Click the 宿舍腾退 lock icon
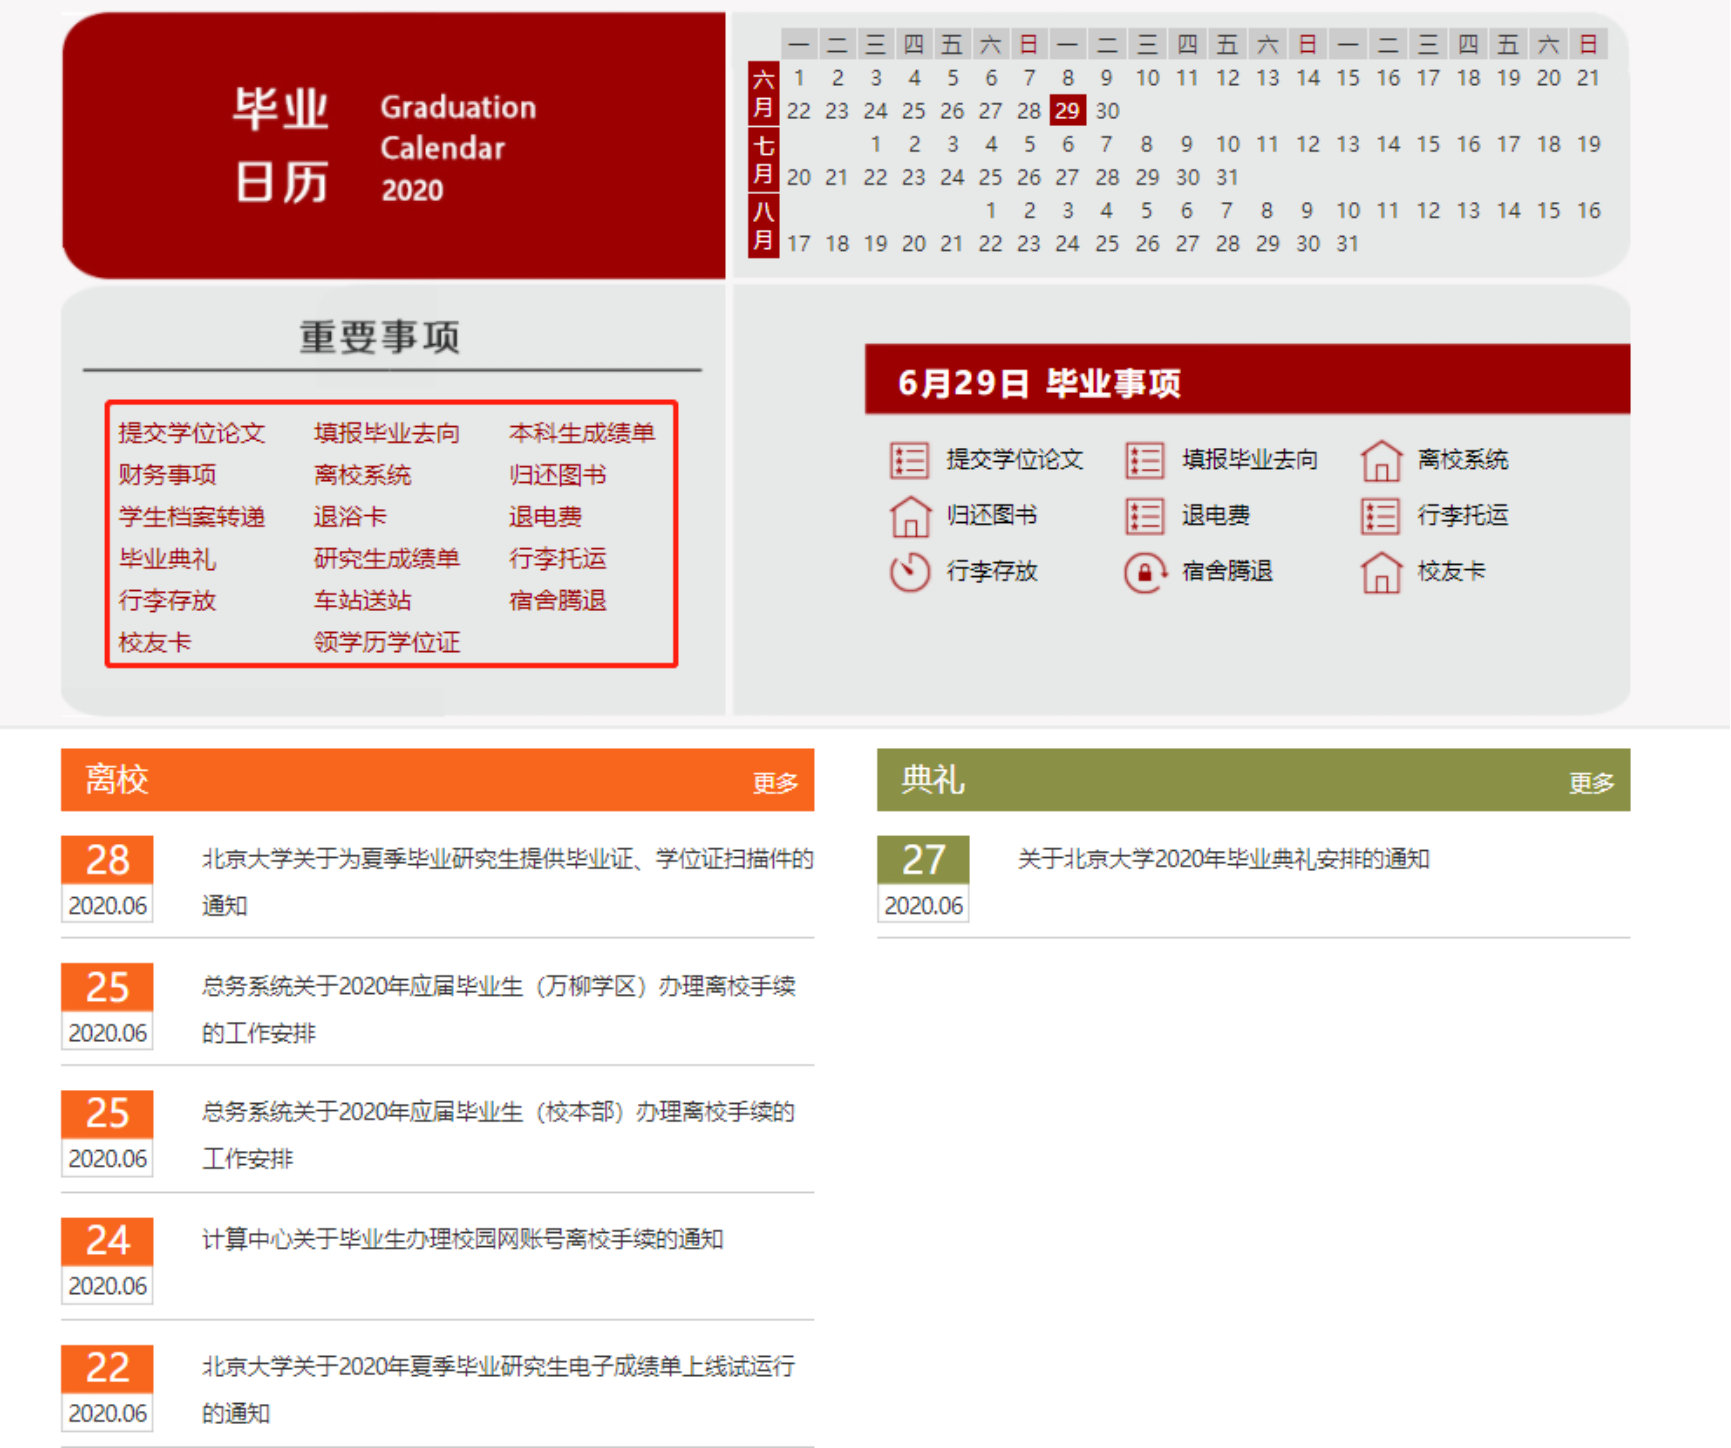Image resolution: width=1731 pixels, height=1448 pixels. 1144,572
